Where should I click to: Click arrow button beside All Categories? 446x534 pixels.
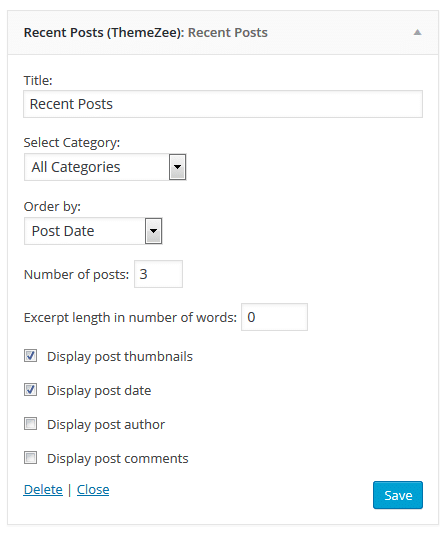tap(177, 167)
